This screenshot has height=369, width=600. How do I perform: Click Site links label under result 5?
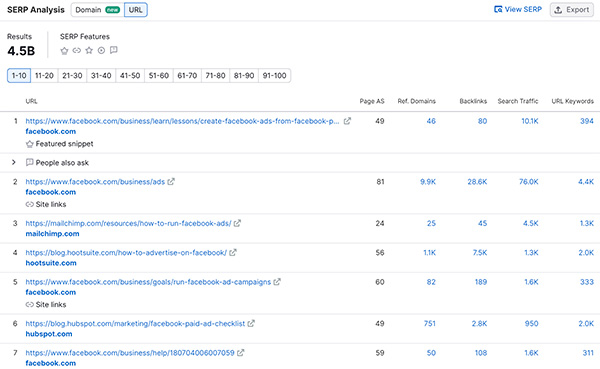click(51, 305)
